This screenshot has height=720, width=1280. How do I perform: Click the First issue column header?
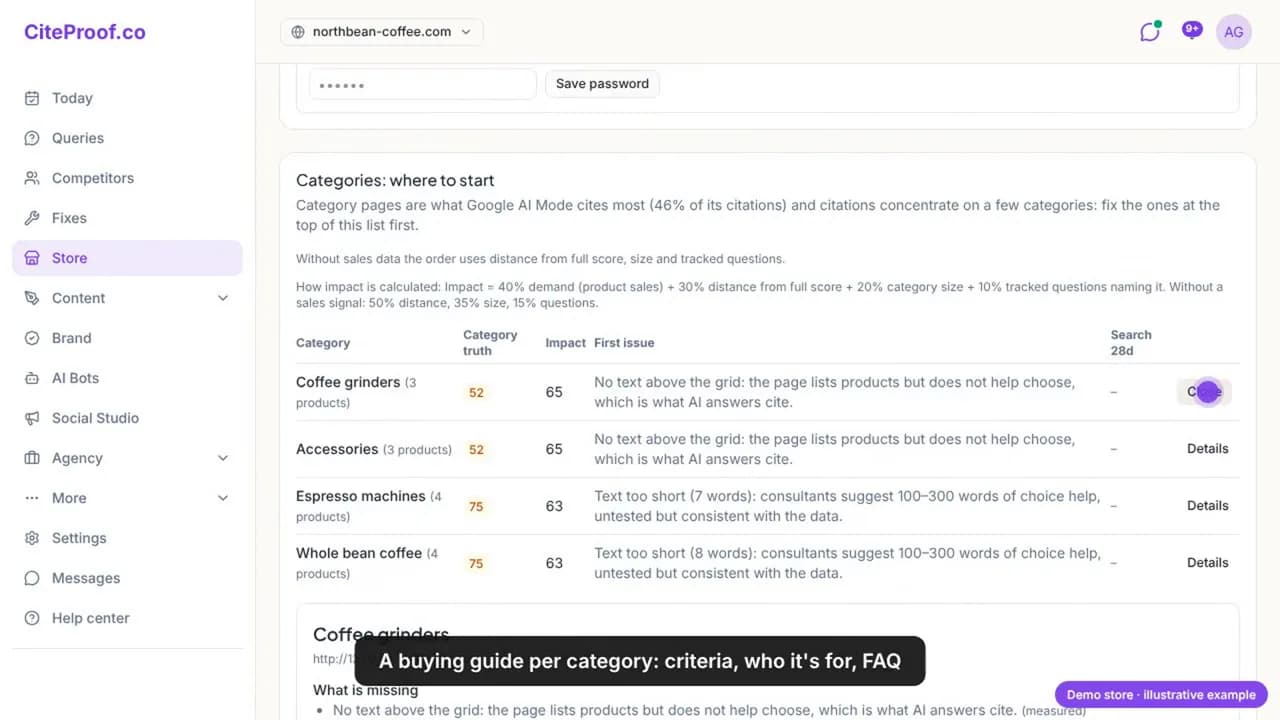(624, 343)
